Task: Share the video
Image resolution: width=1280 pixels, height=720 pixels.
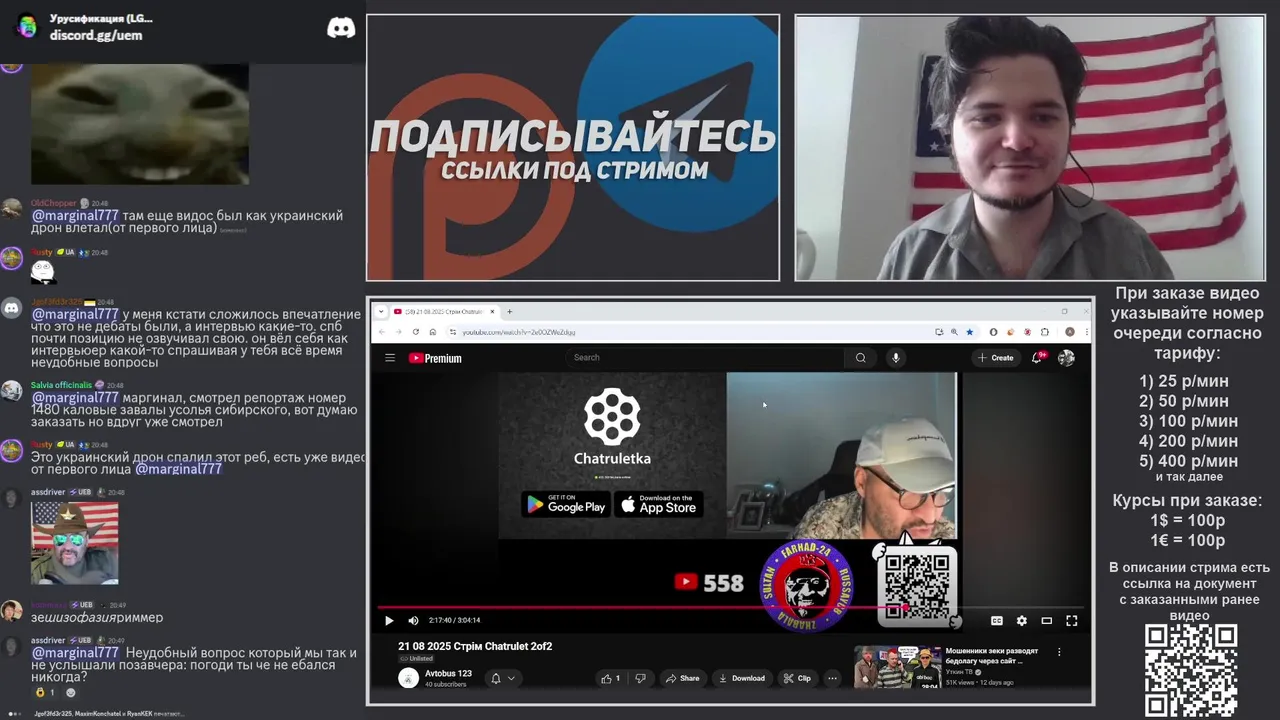Action: click(x=682, y=678)
